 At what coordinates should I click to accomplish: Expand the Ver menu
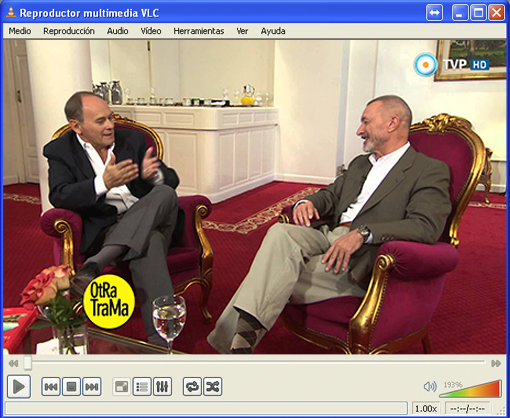tap(242, 31)
